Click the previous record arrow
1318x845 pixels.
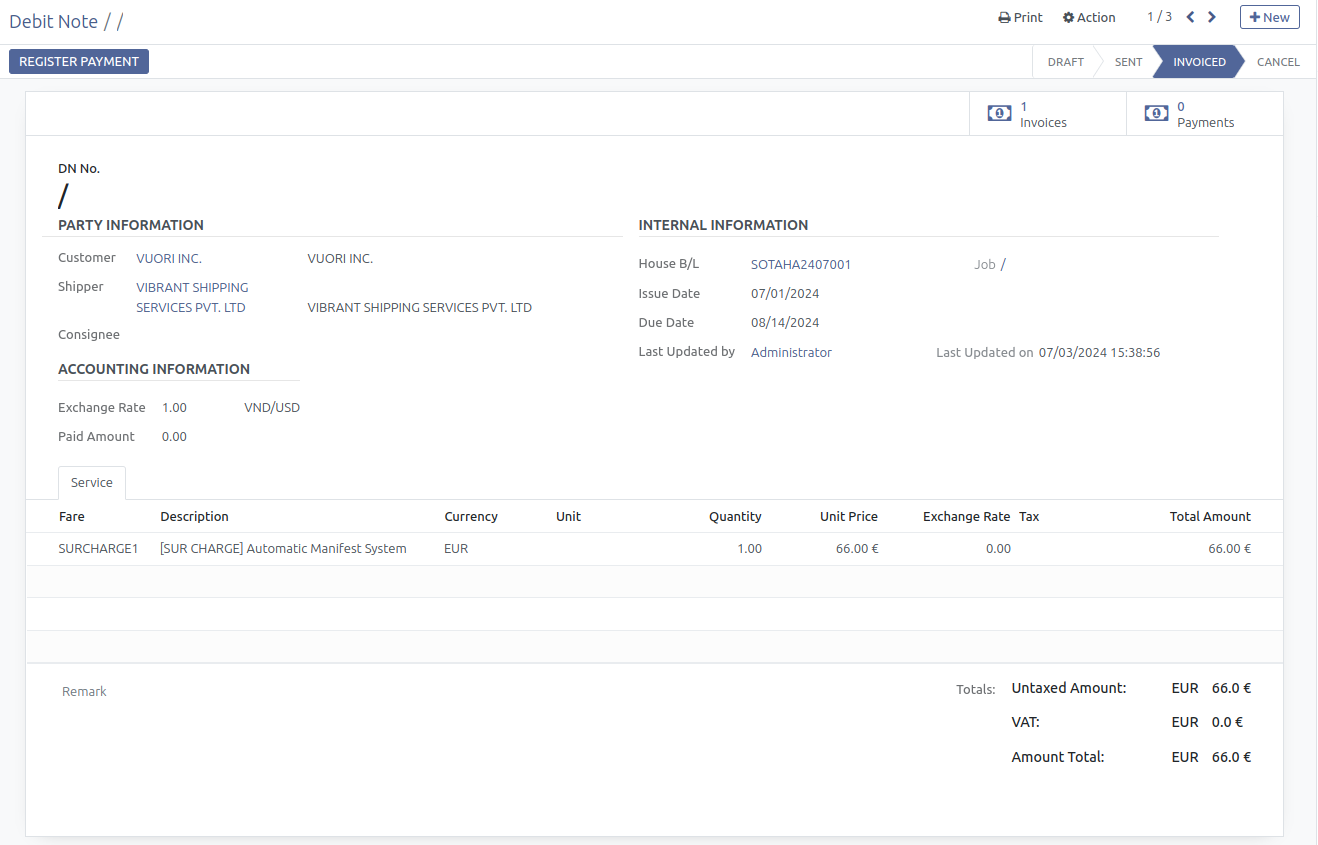pyautogui.click(x=1190, y=17)
